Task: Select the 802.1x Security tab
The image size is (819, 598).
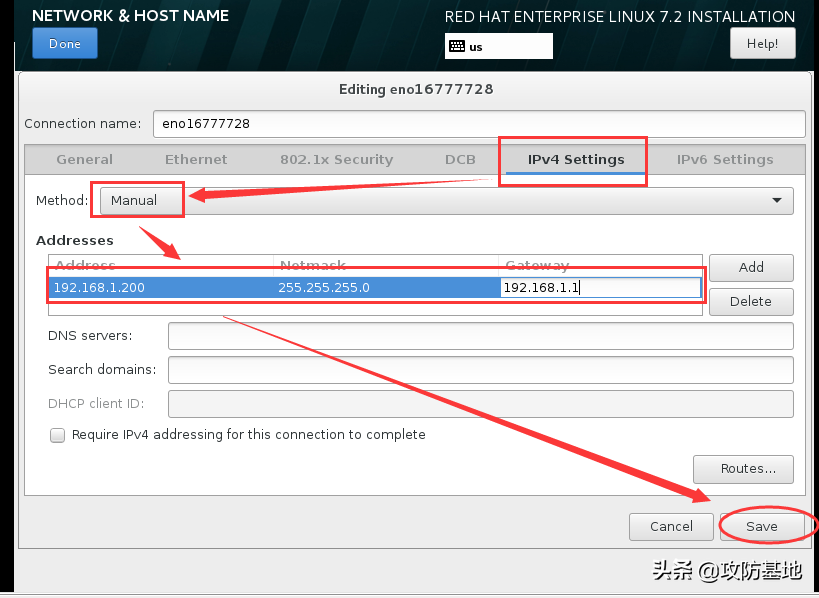Action: (x=336, y=160)
